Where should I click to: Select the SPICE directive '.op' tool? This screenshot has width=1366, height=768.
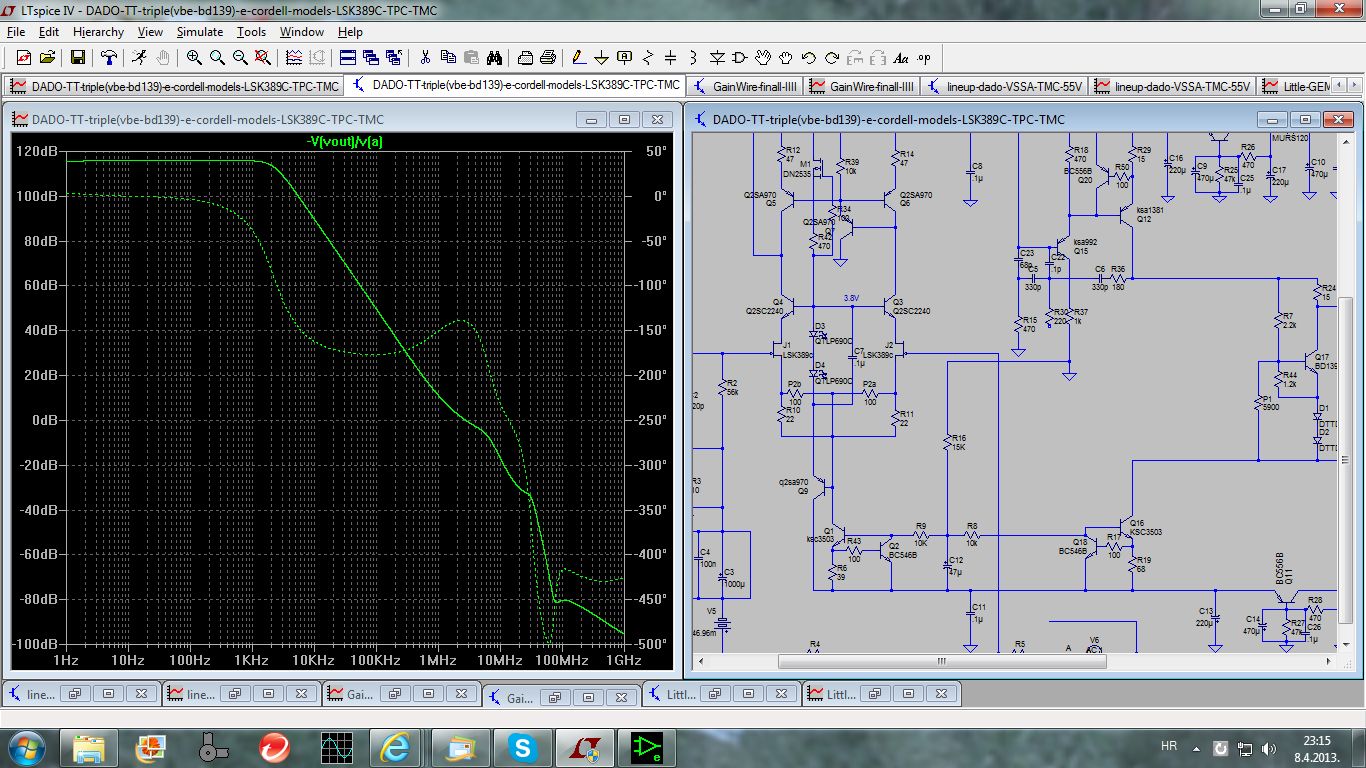924,58
